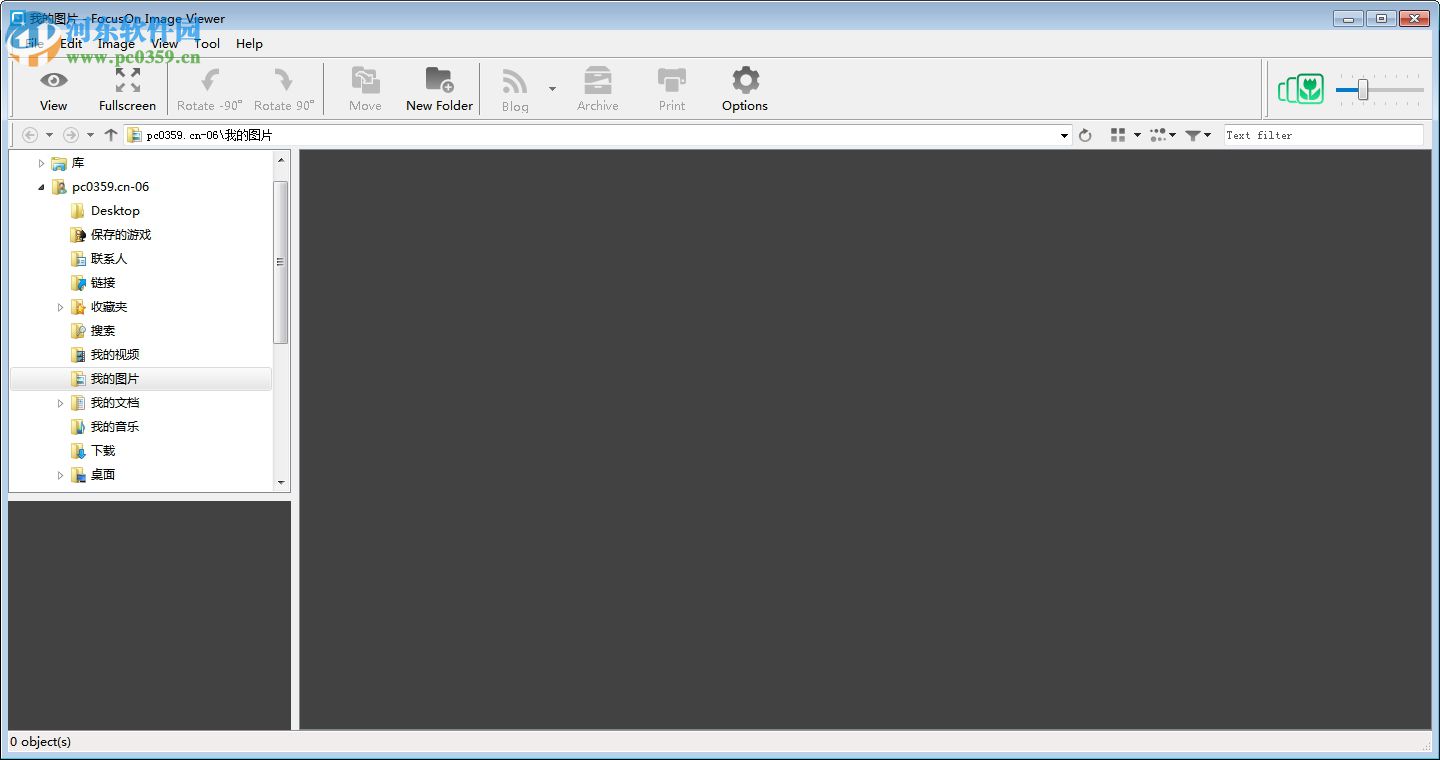The height and width of the screenshot is (760, 1440).
Task: Navigate up one folder level
Action: click(110, 134)
